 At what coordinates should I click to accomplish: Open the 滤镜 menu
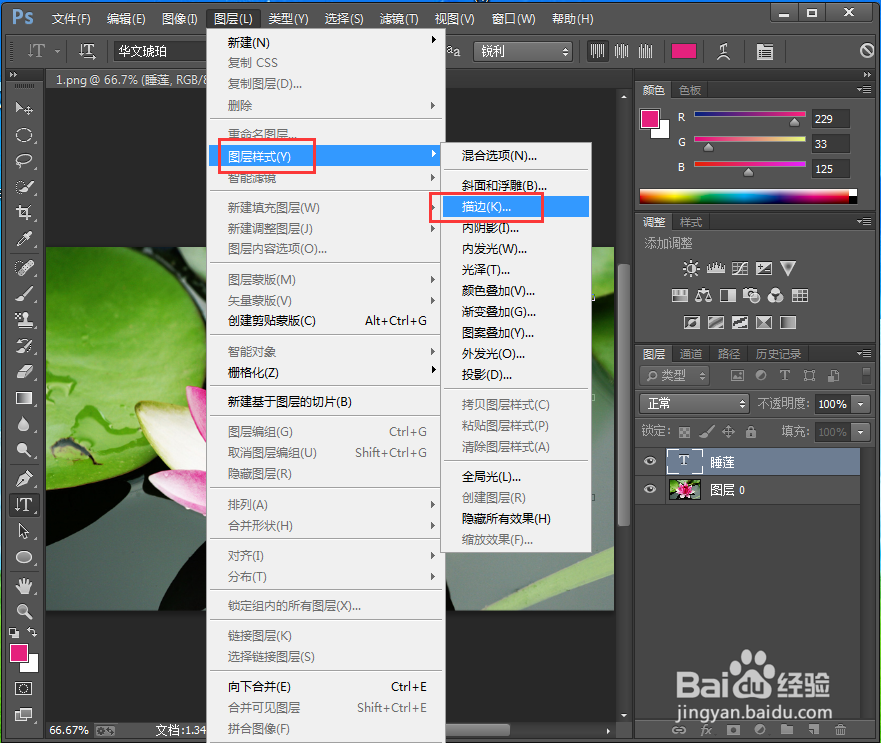(x=398, y=18)
